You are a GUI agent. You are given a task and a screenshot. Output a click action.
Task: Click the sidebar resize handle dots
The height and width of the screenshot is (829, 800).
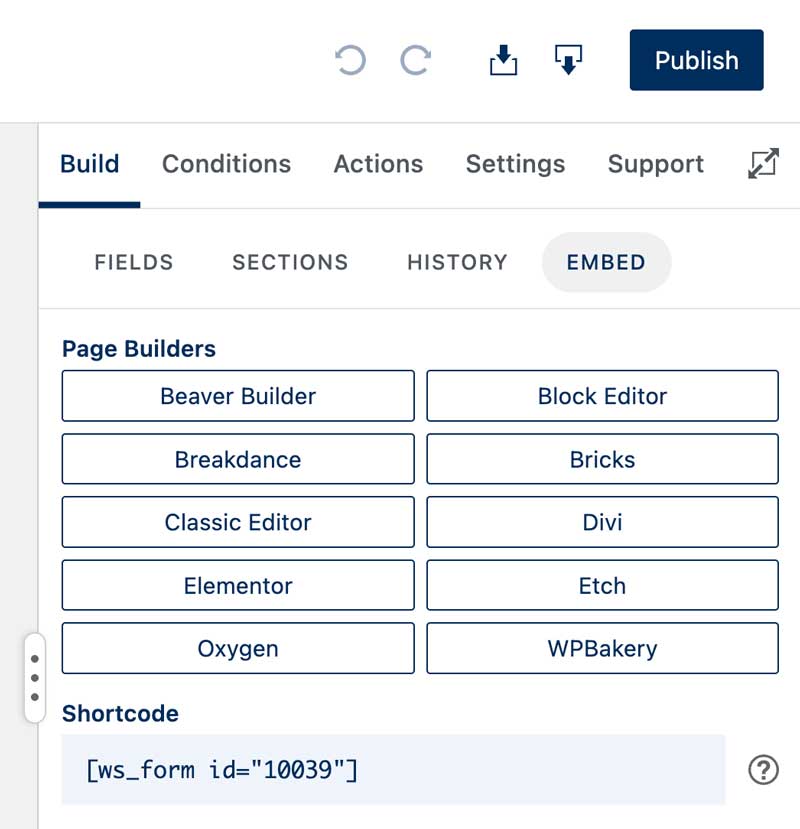[x=35, y=678]
